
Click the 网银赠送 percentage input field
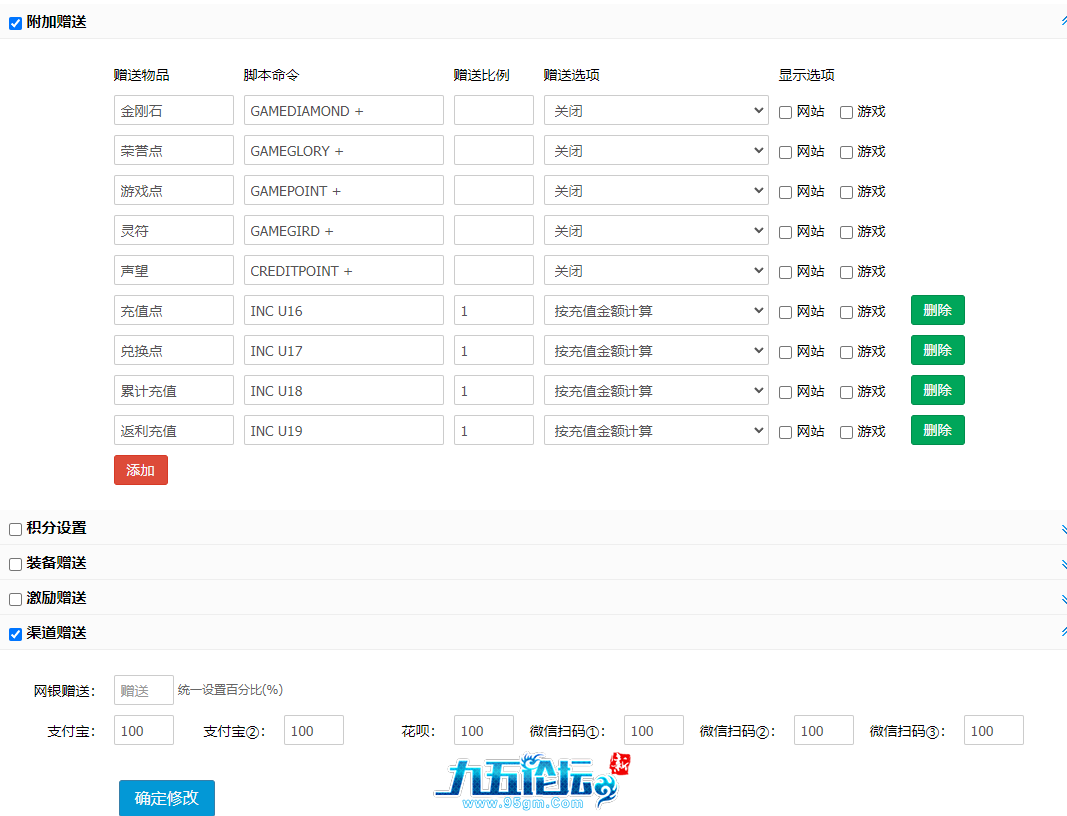143,690
